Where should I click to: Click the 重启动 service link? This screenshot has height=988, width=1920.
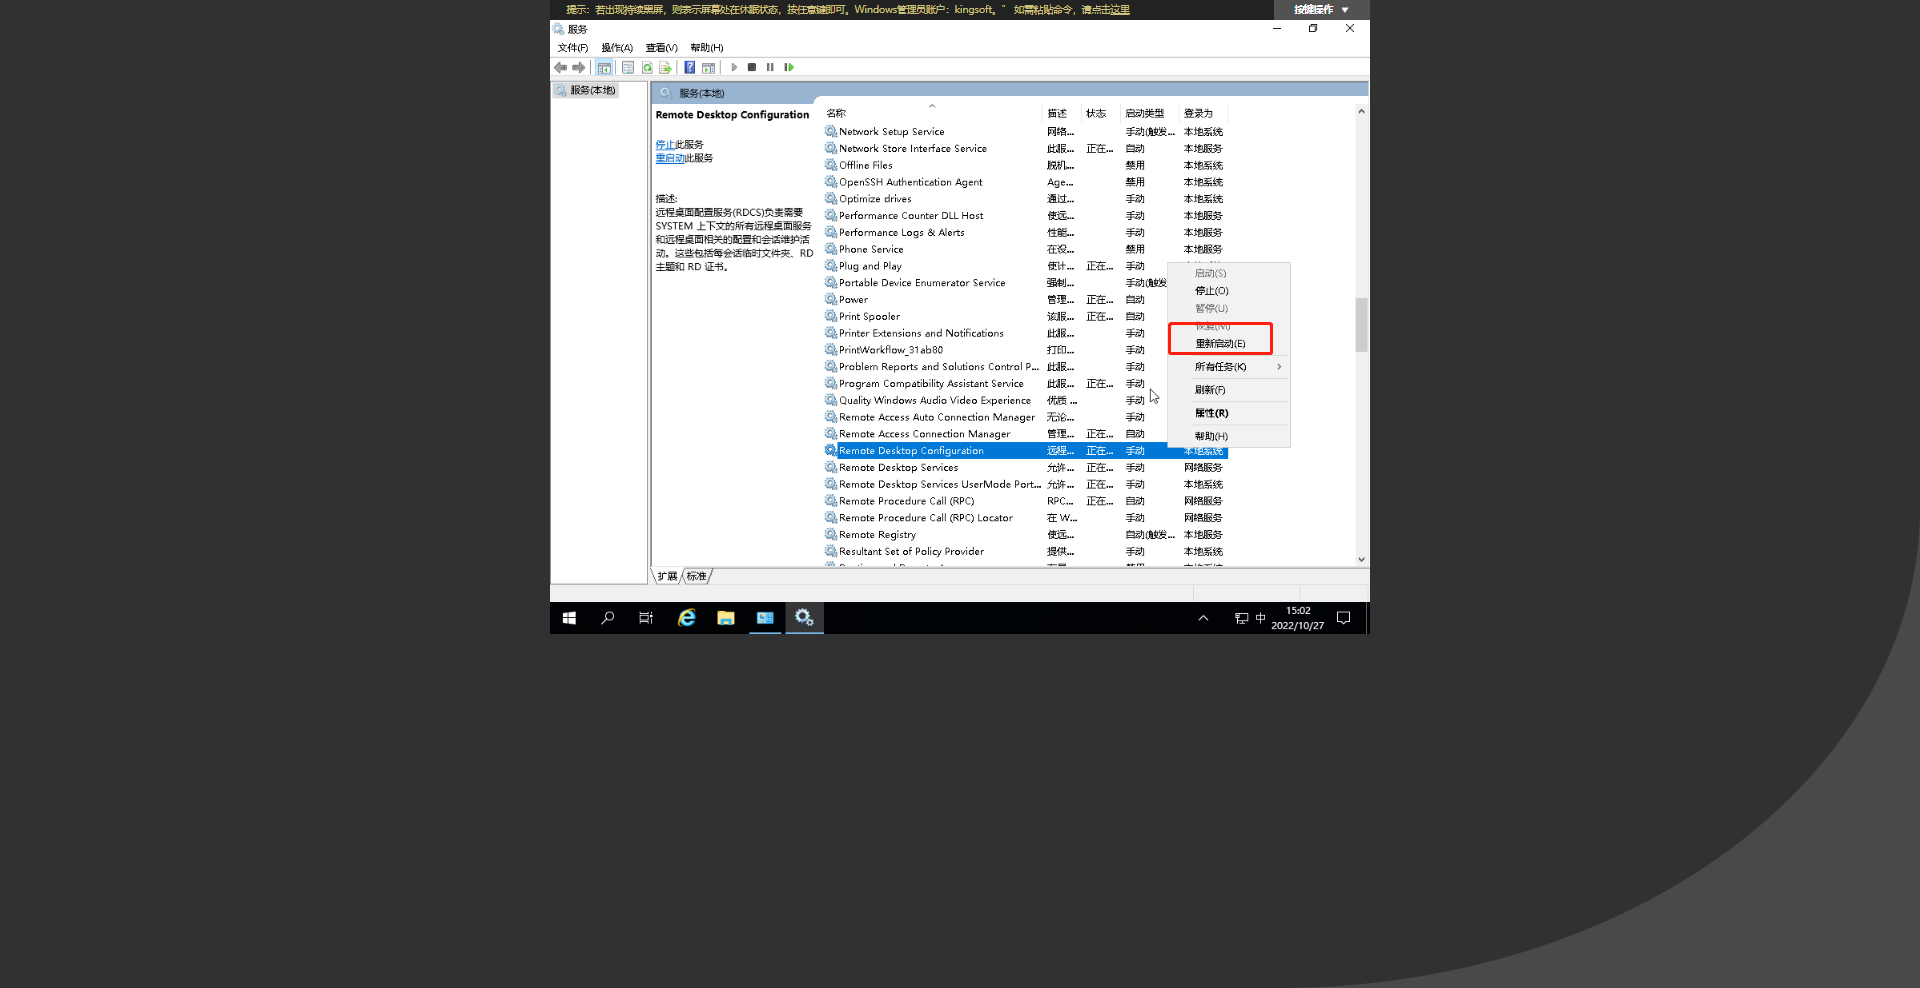[669, 158]
